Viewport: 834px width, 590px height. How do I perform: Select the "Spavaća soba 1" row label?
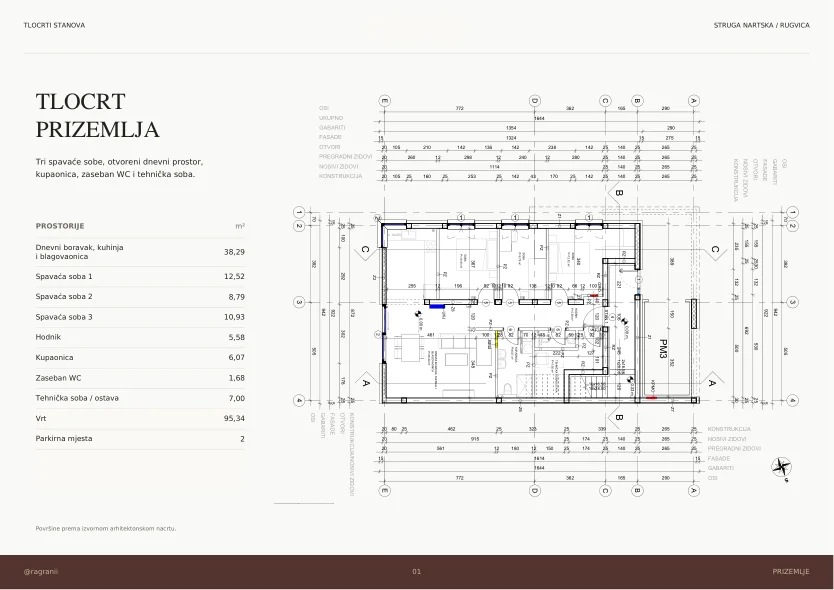[64, 277]
